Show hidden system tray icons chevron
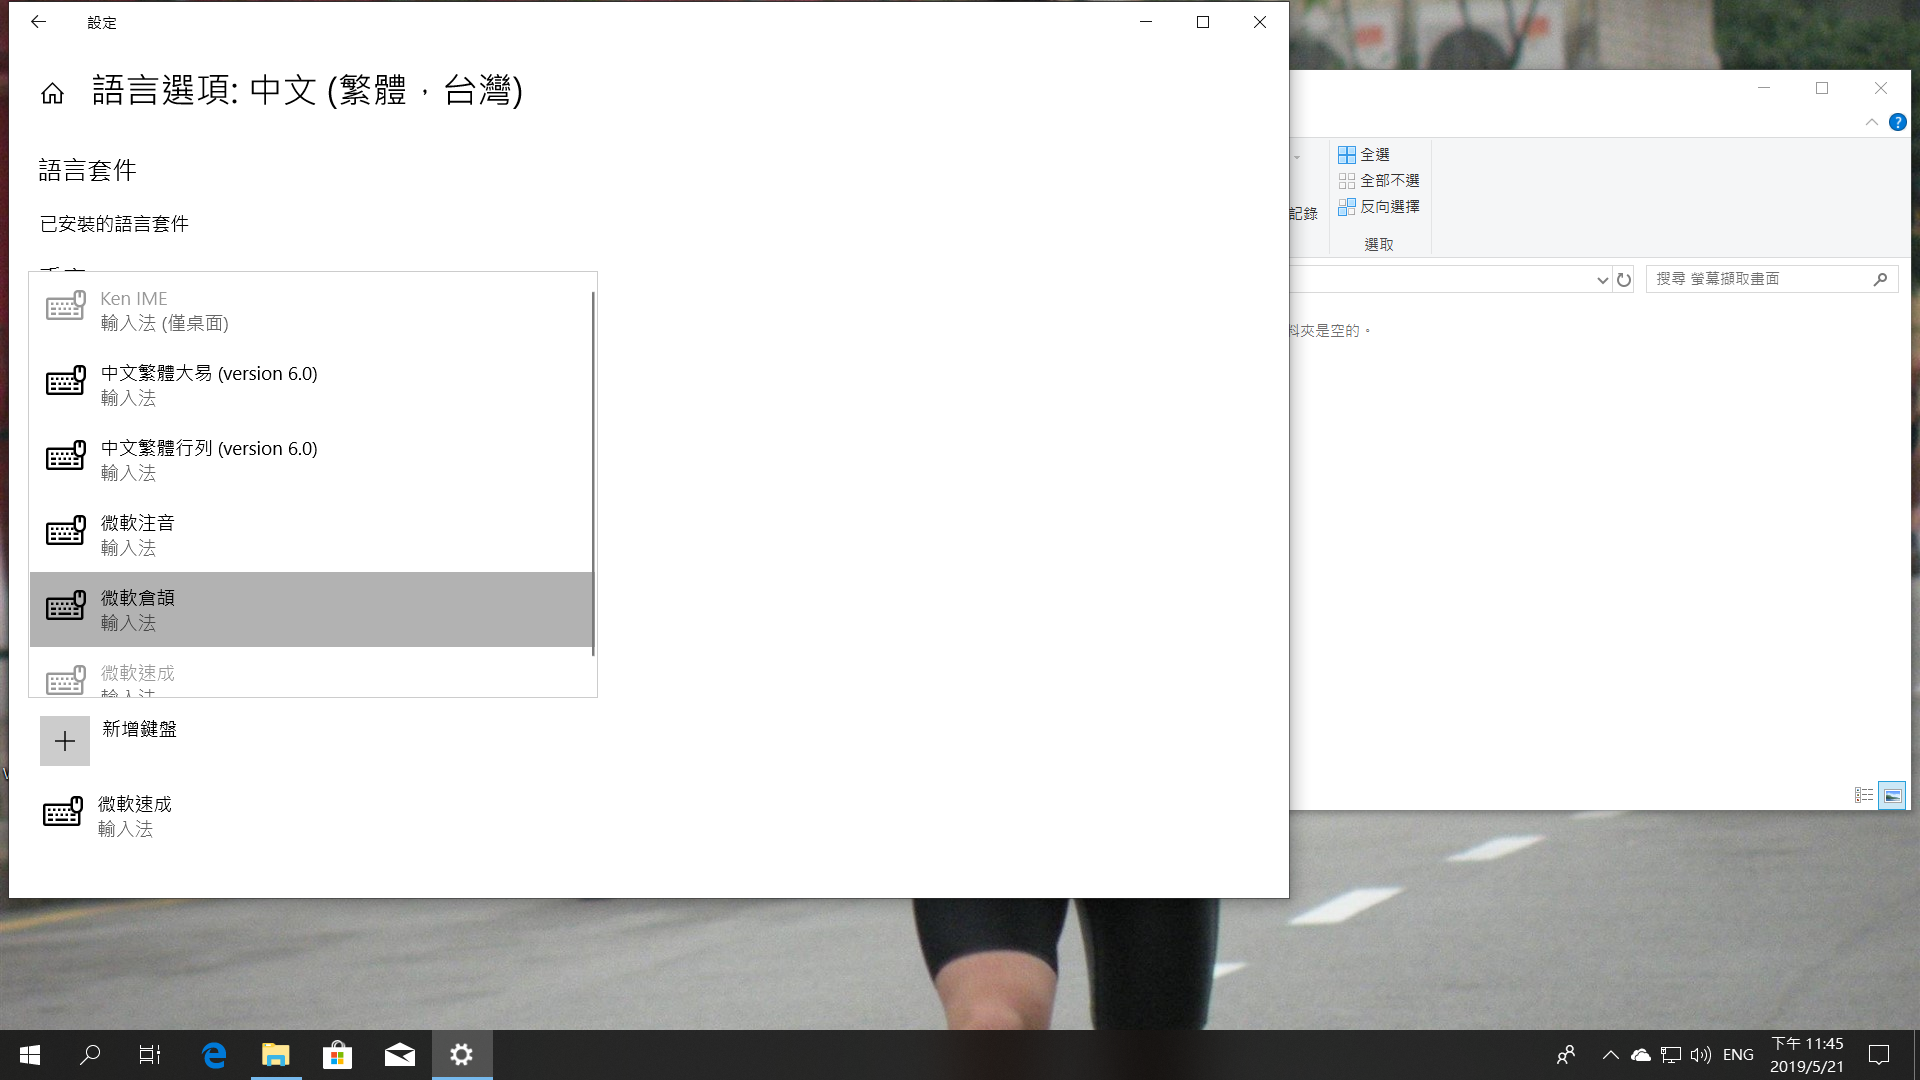The height and width of the screenshot is (1080, 1920). pos(1610,1054)
